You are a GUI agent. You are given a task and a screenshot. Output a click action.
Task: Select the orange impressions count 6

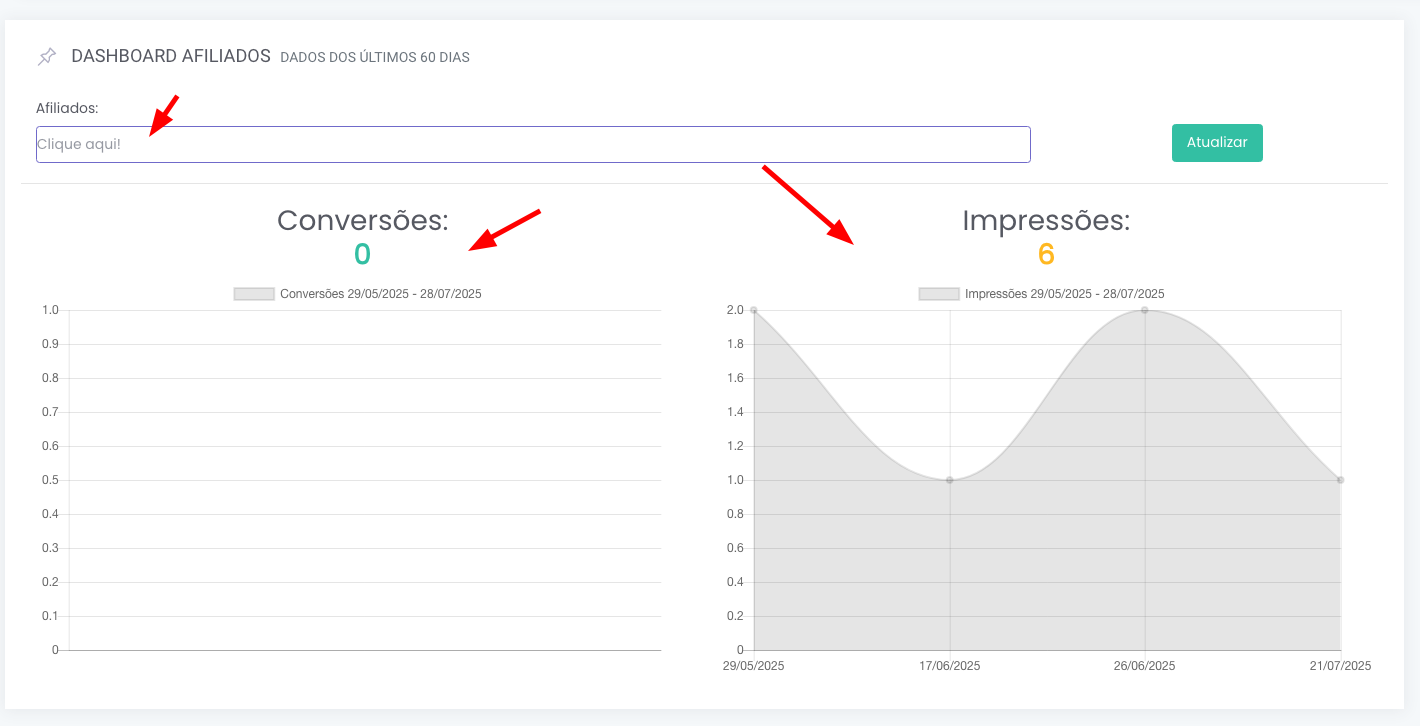point(1046,255)
